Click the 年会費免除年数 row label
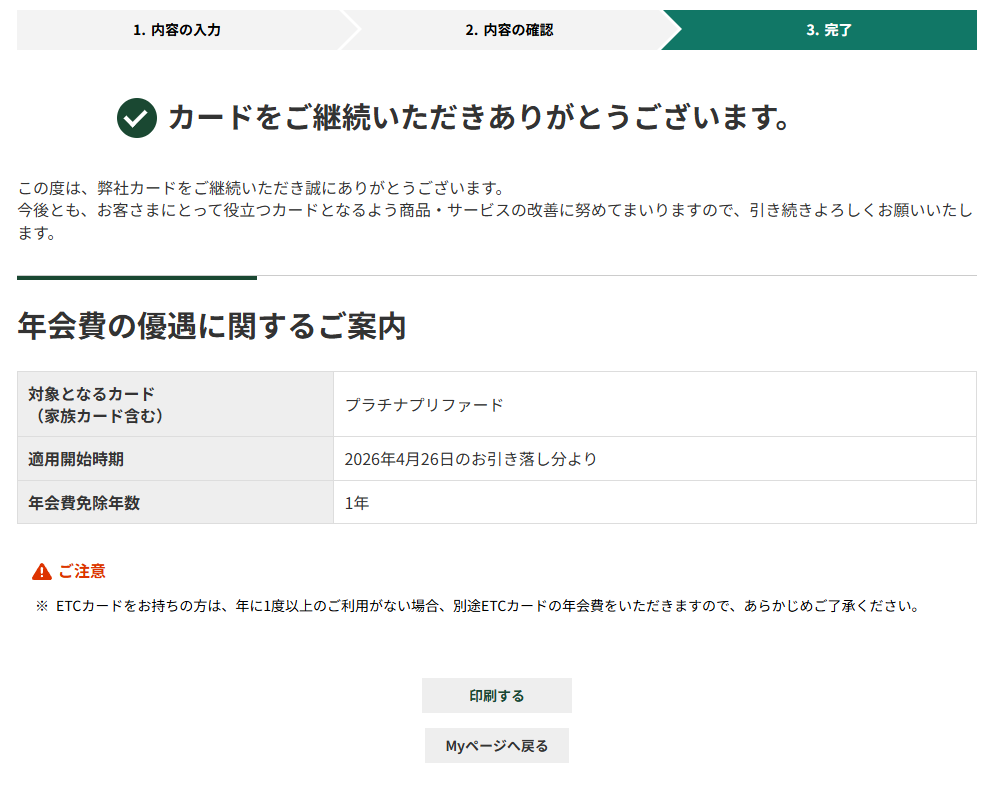This screenshot has height=789, width=997. (84, 503)
